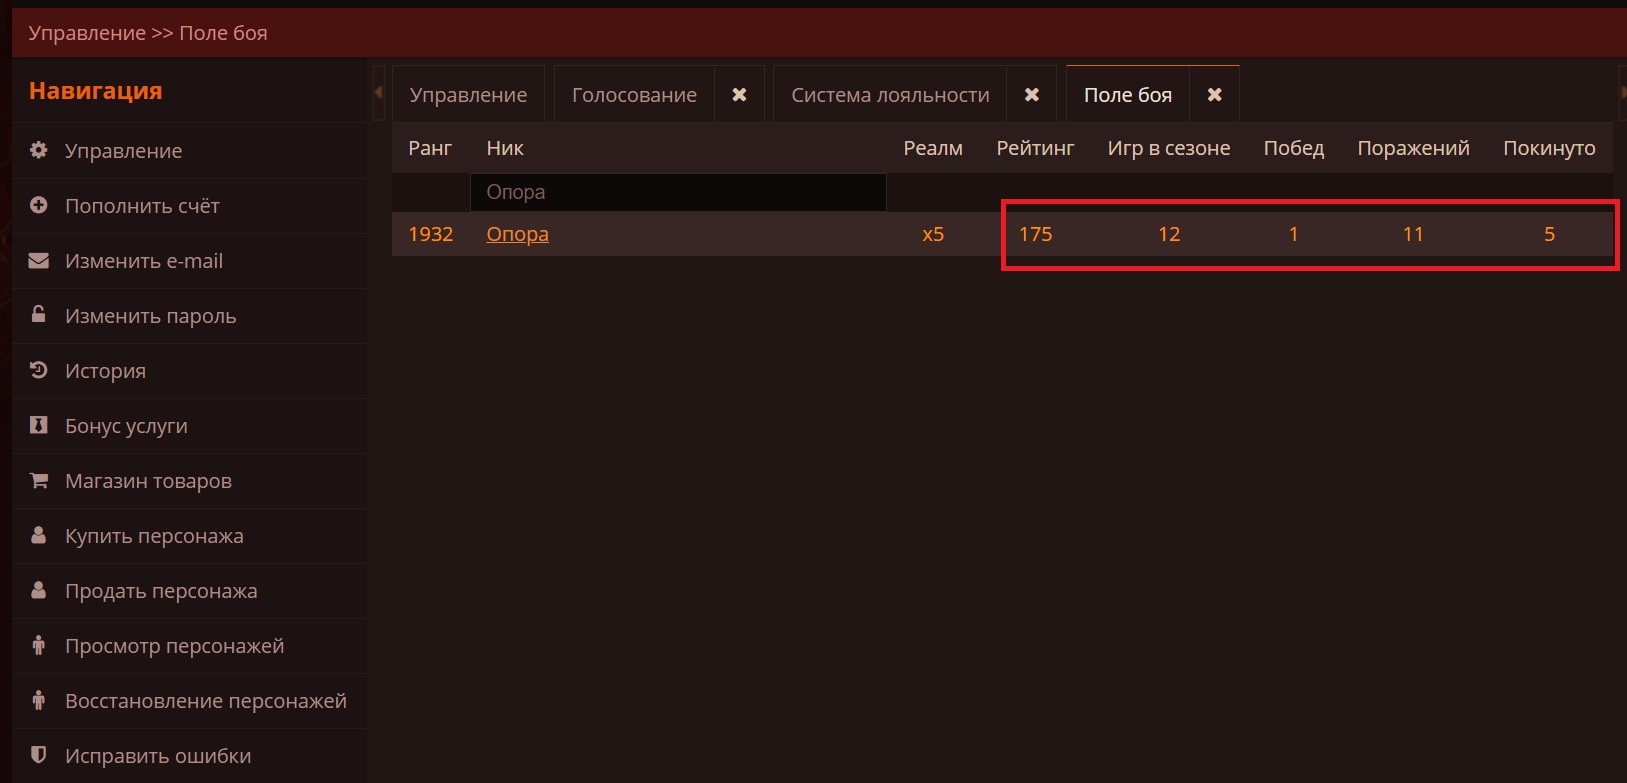Click the unlock icon for Изменить пароль
This screenshot has width=1627, height=783.
(x=39, y=315)
